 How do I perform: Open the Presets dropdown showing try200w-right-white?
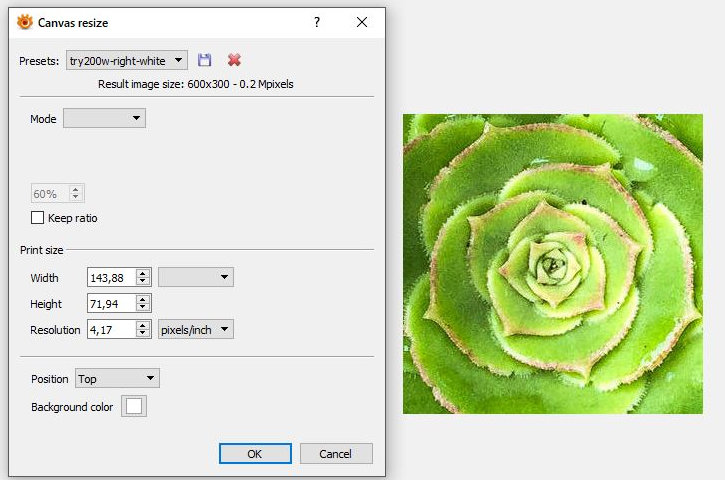[127, 60]
